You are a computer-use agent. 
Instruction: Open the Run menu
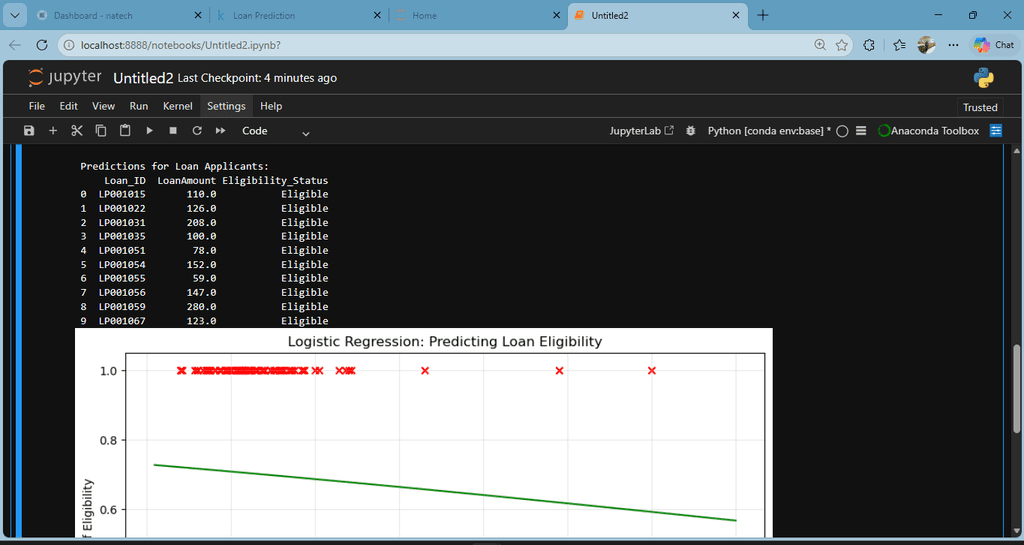pos(138,106)
